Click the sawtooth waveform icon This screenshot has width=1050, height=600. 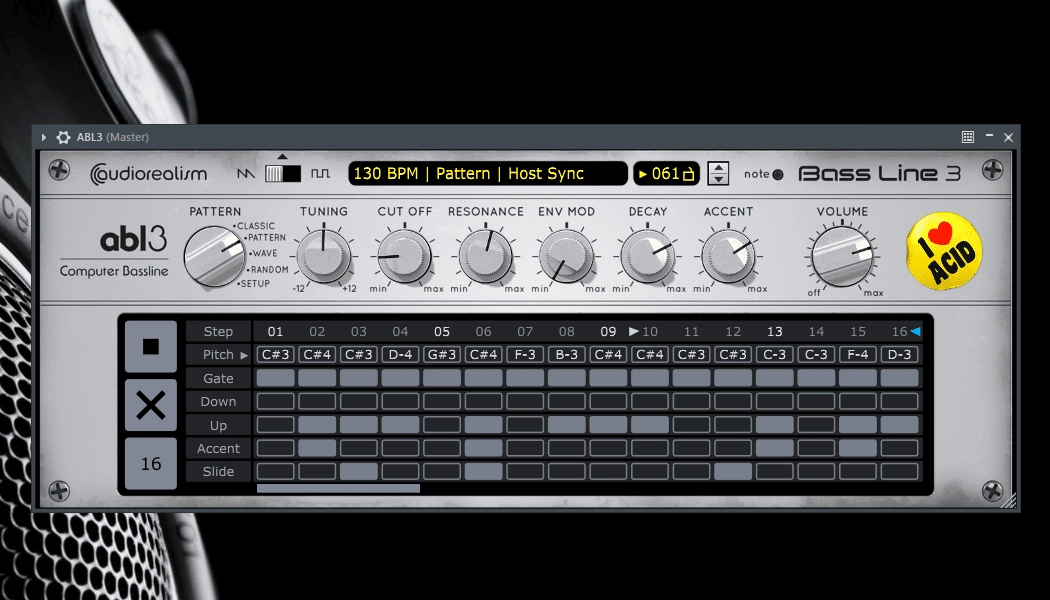[x=246, y=174]
